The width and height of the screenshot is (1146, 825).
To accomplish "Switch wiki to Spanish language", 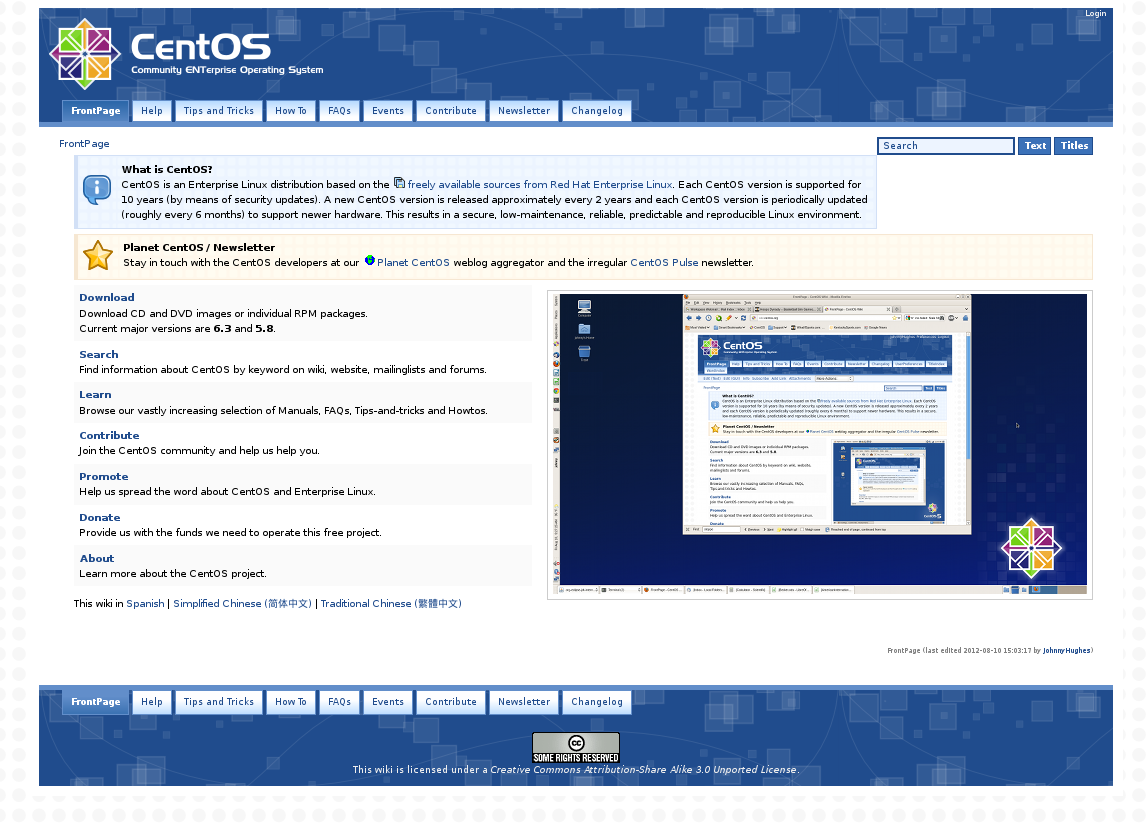I will [x=145, y=604].
